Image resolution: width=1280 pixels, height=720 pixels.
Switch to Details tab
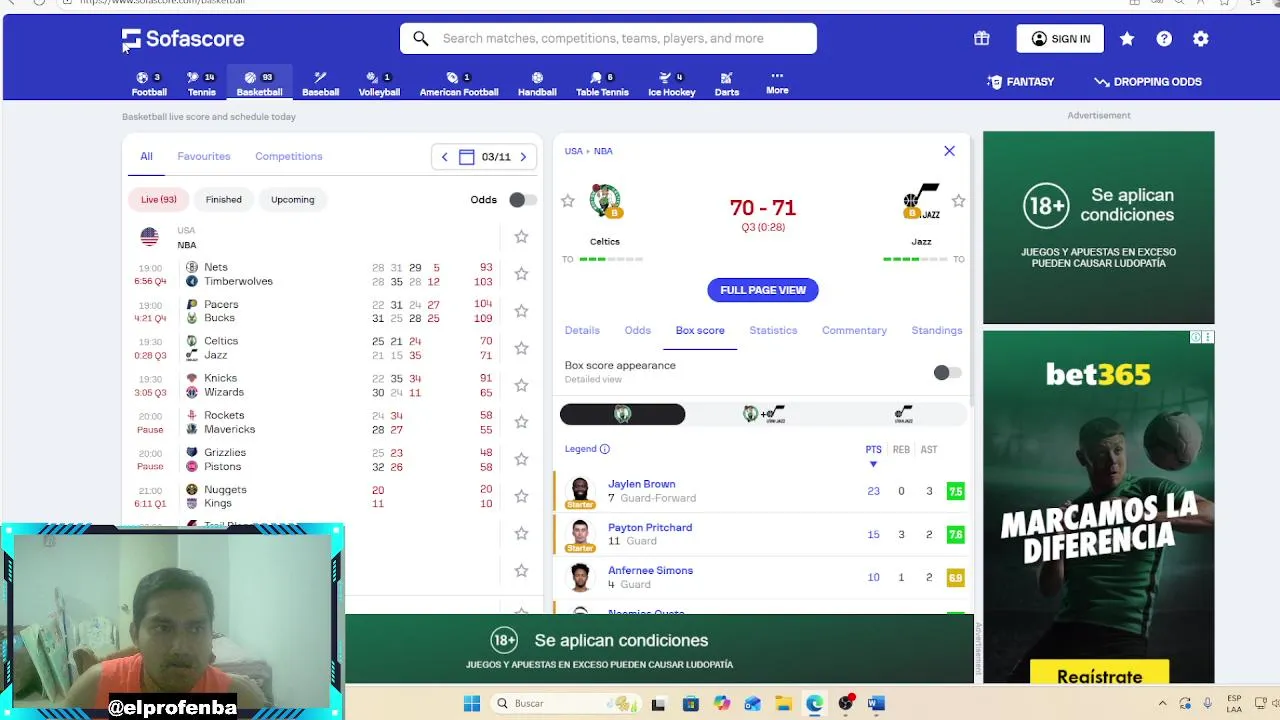tap(582, 330)
